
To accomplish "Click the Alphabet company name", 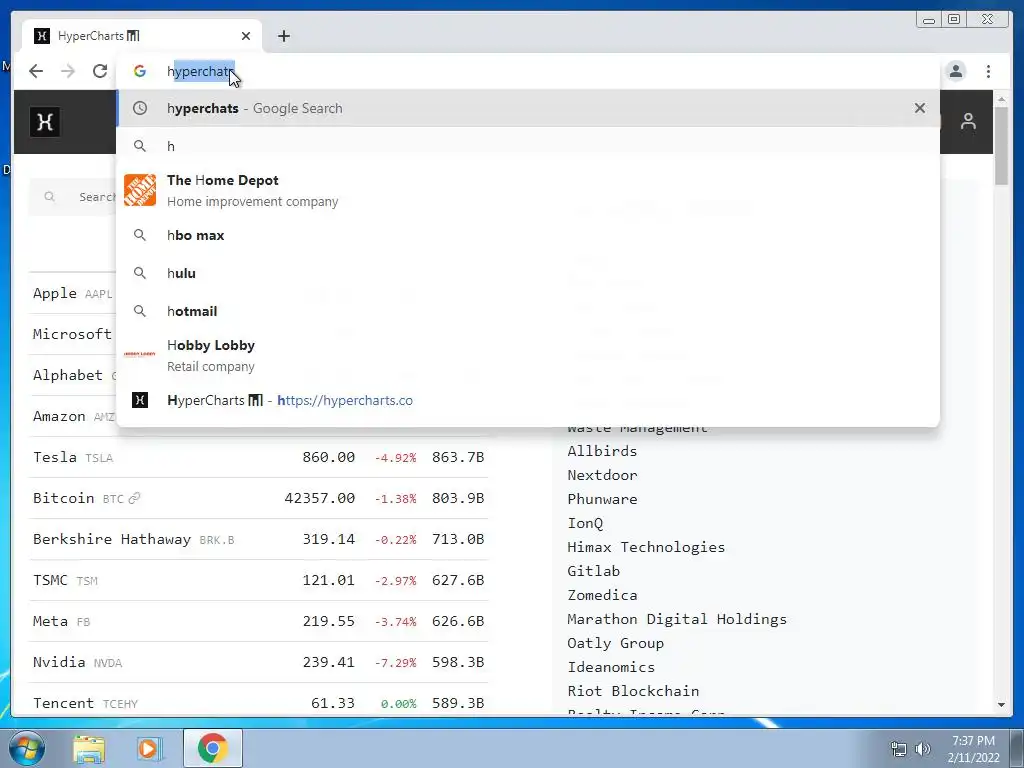I will (68, 376).
